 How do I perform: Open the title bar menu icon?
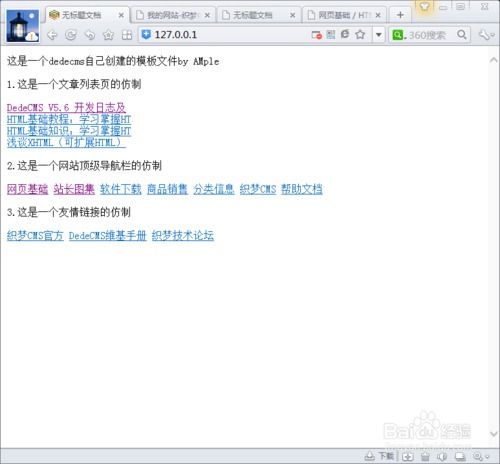tap(461, 6)
